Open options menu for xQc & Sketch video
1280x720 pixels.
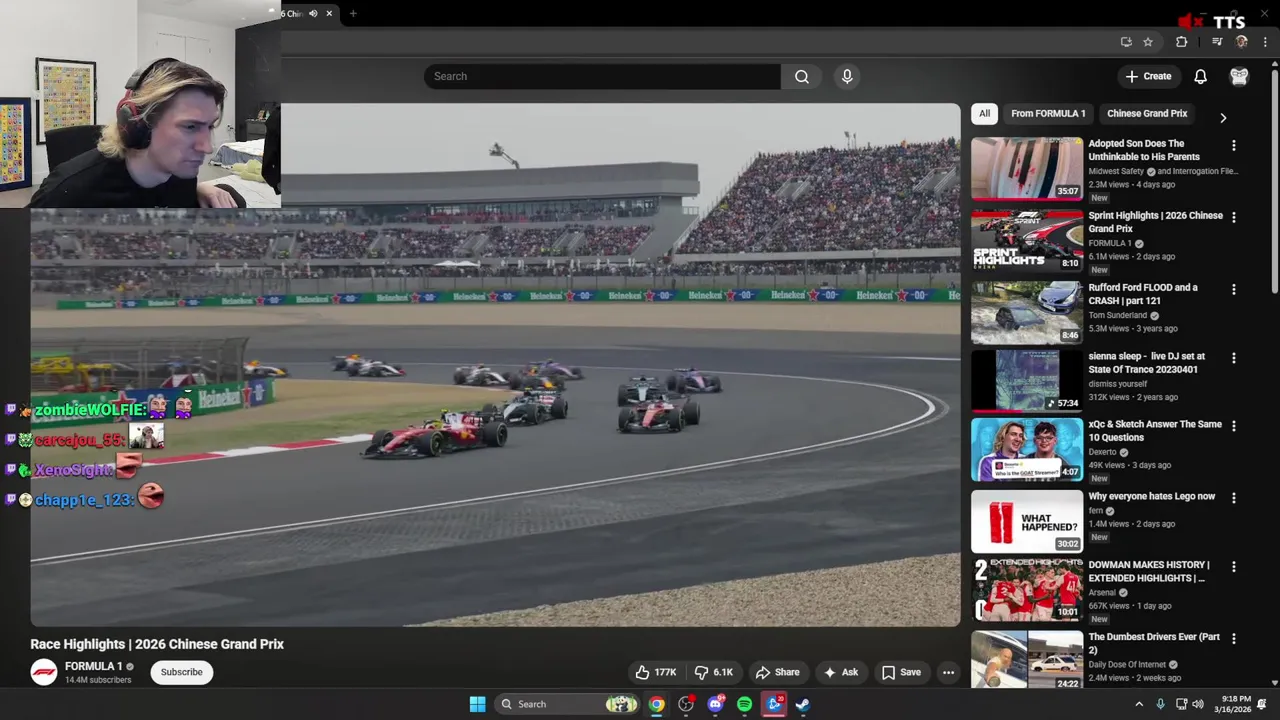pos(1233,426)
